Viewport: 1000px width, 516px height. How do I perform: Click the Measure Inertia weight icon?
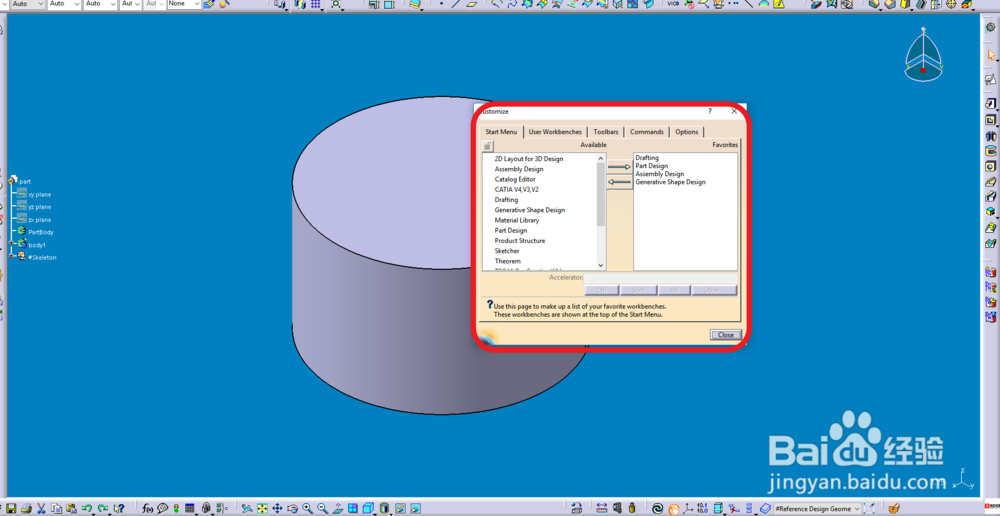[x=632, y=508]
